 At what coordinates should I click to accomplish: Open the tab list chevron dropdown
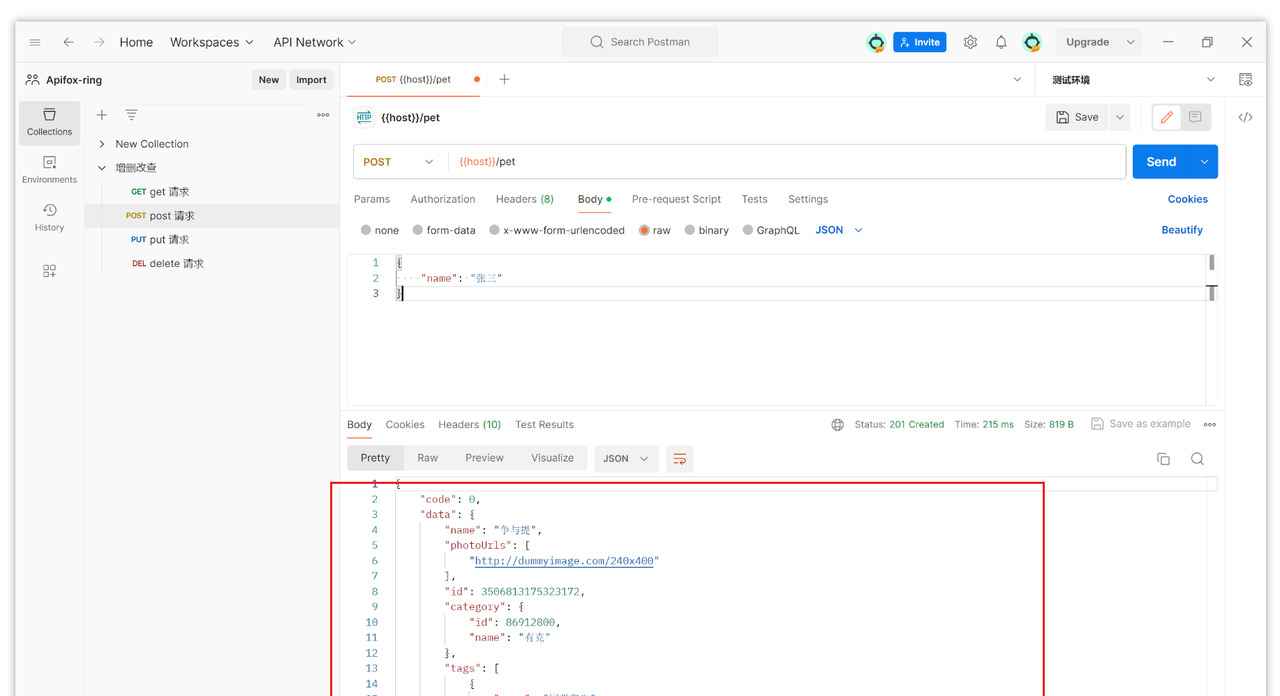click(1017, 79)
